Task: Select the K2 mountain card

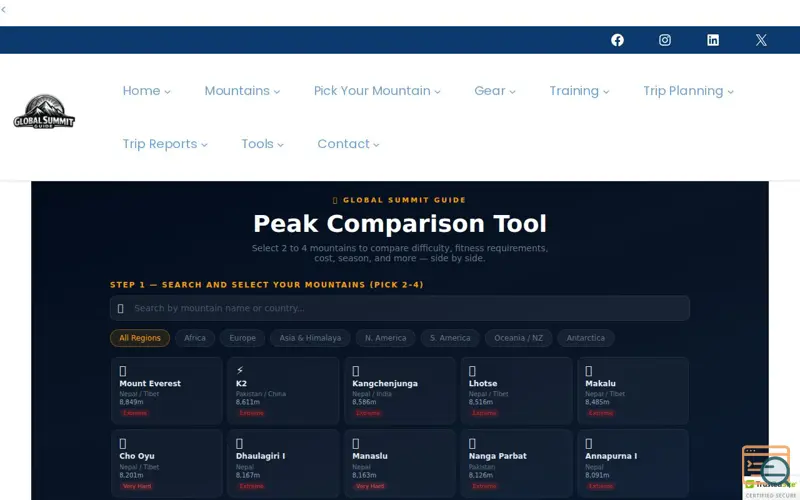Action: point(283,391)
